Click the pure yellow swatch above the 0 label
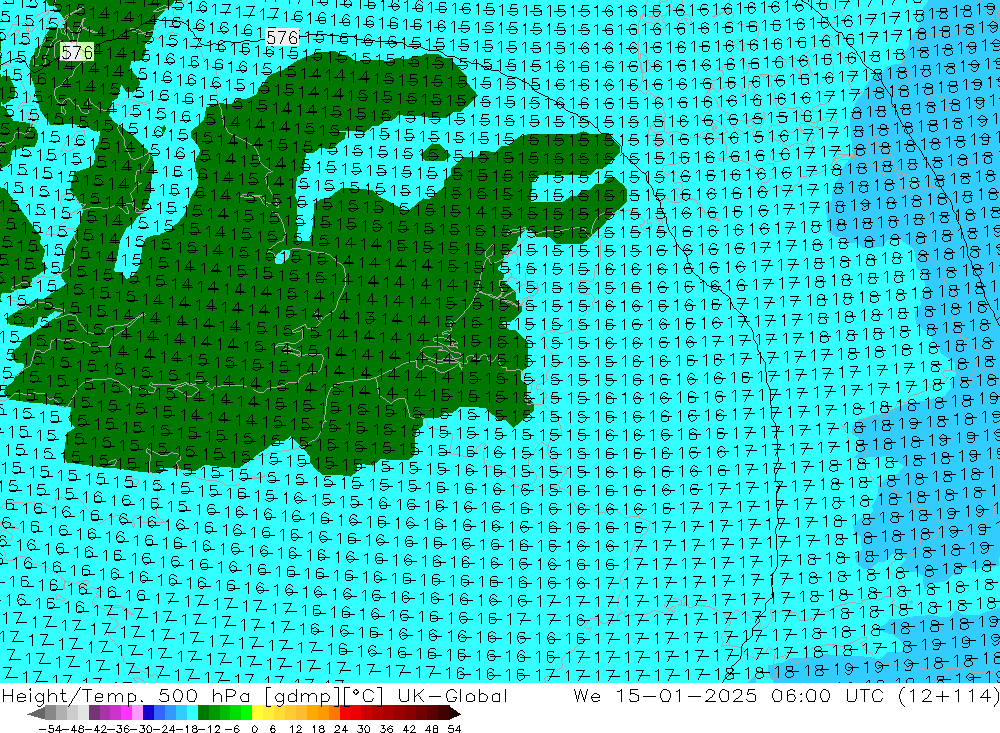This screenshot has height=733, width=1000. pos(258,713)
